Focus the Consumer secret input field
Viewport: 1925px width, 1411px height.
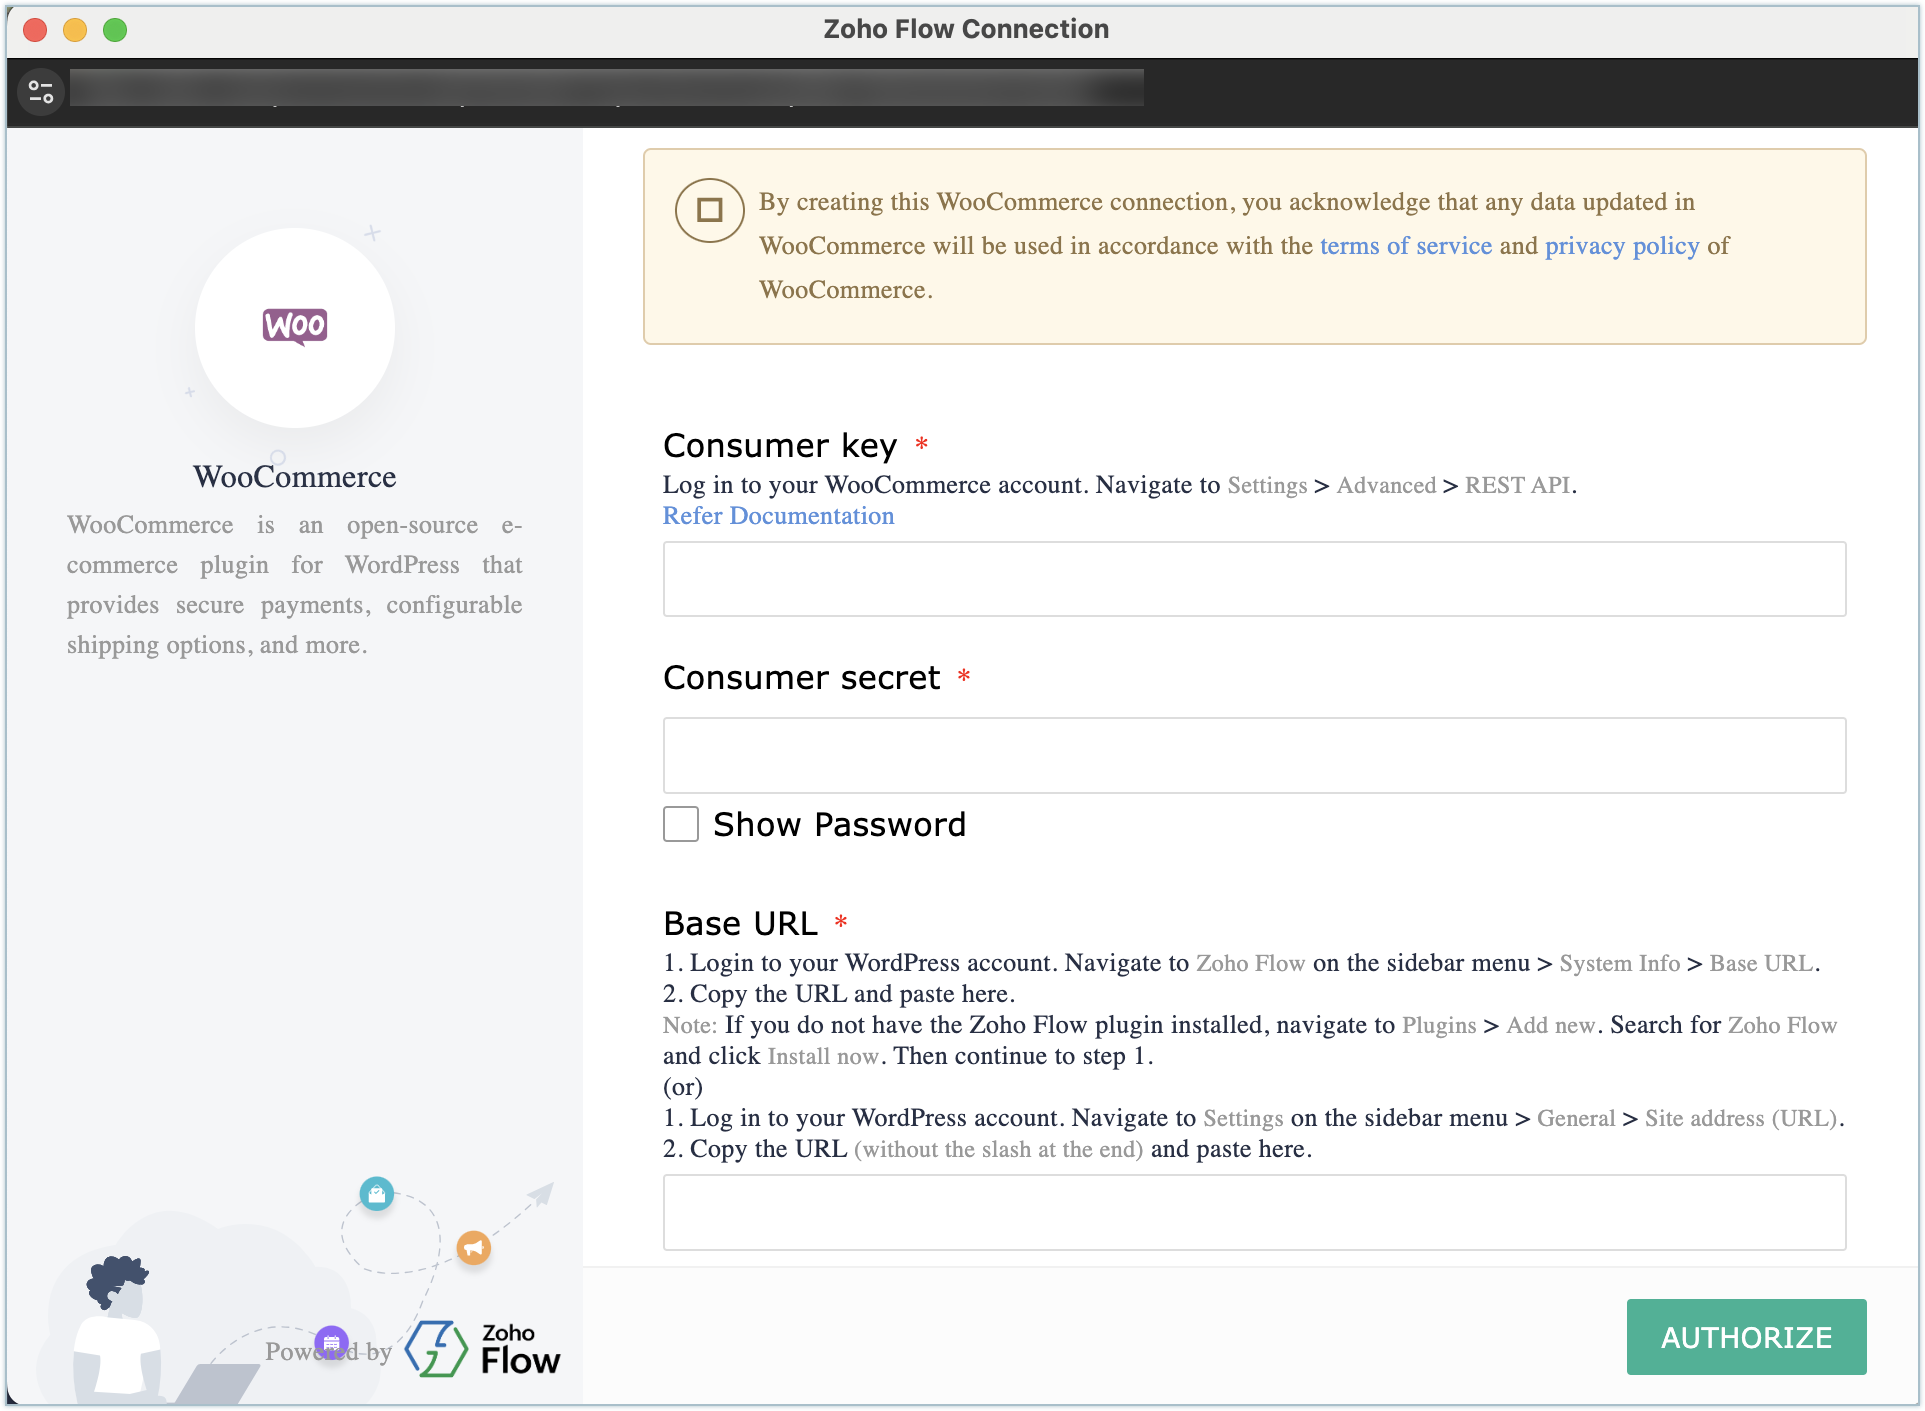point(1254,755)
